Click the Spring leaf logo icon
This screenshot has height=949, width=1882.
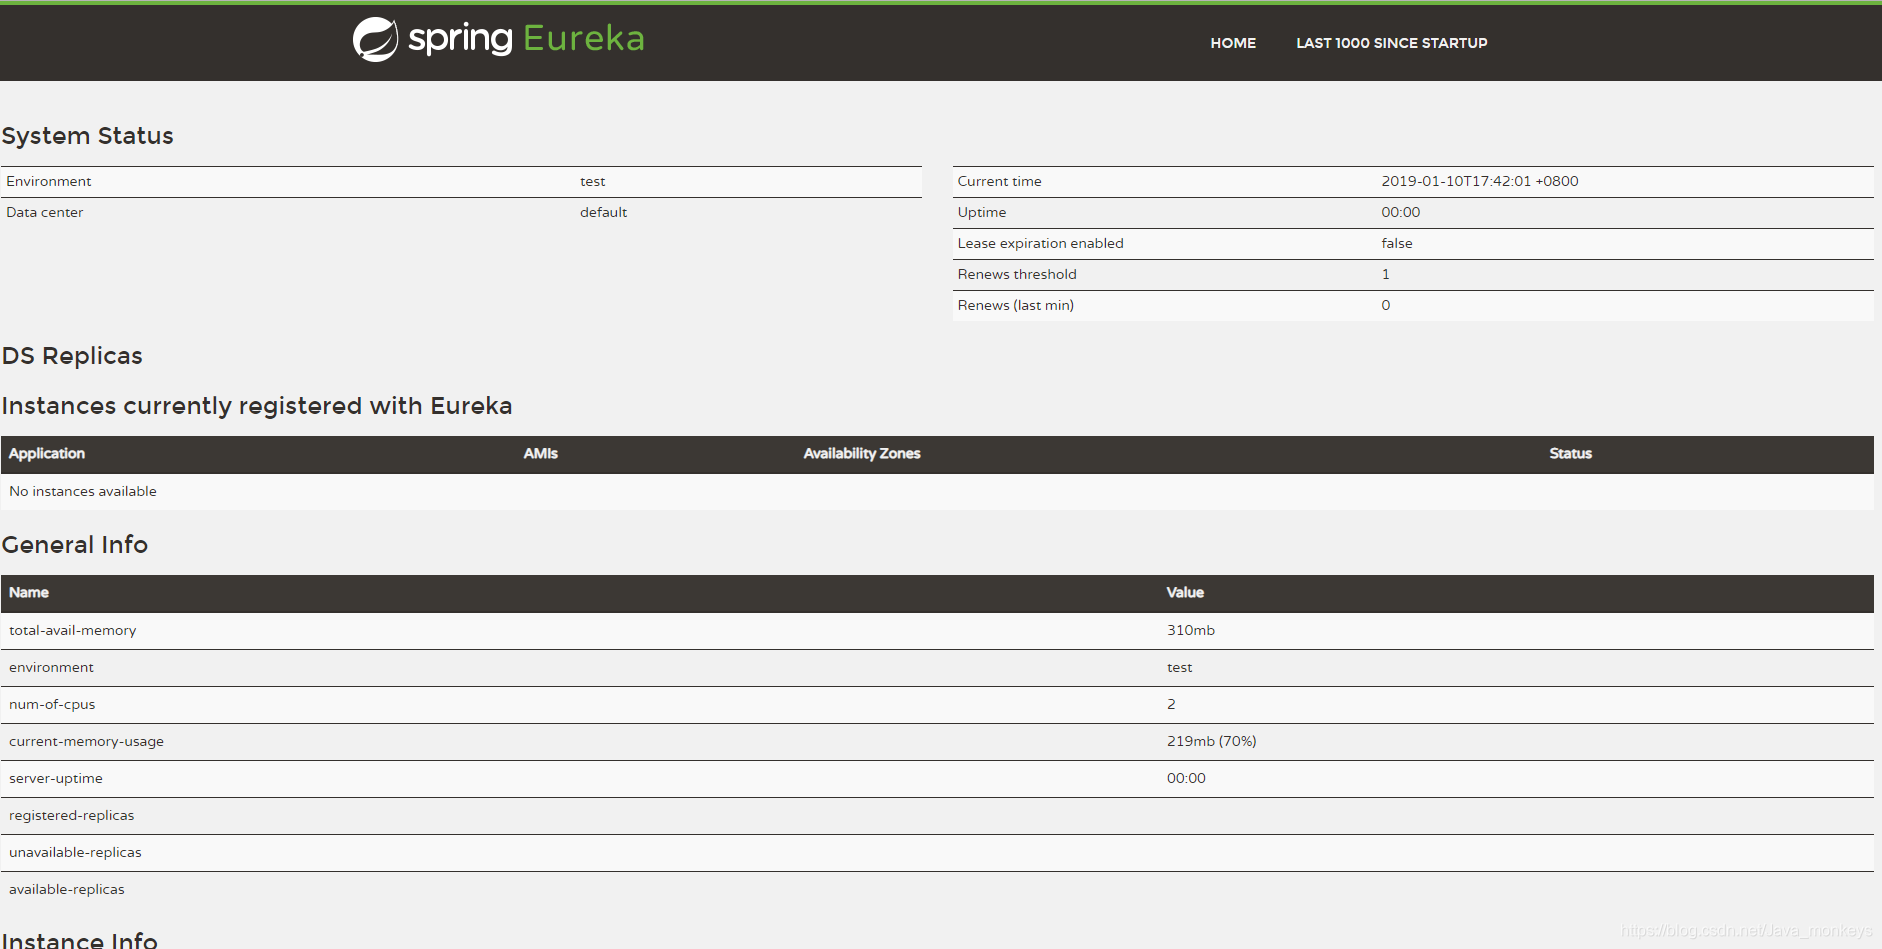[x=375, y=39]
